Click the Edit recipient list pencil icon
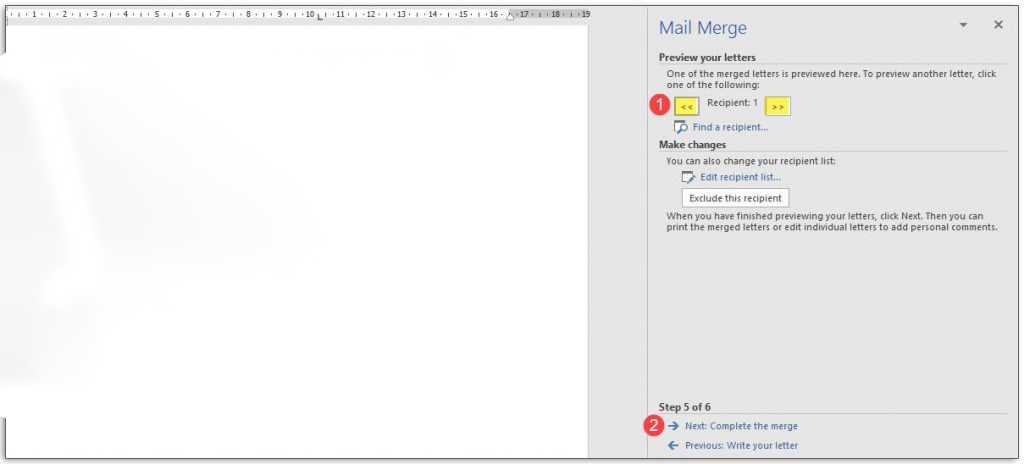The width and height of the screenshot is (1024, 464). click(x=688, y=177)
